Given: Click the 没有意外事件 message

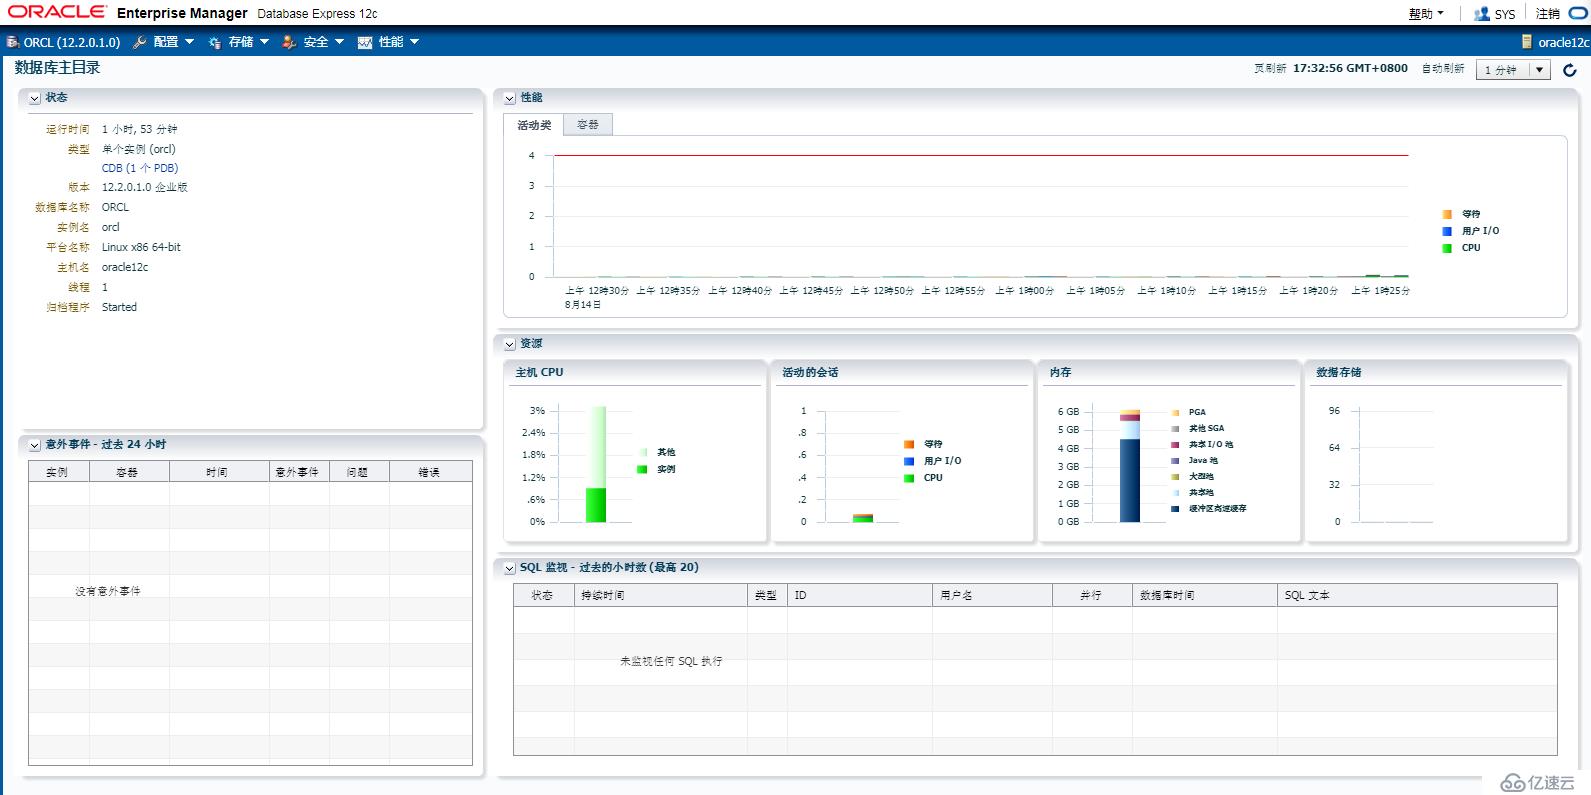Looking at the screenshot, I should pyautogui.click(x=108, y=591).
